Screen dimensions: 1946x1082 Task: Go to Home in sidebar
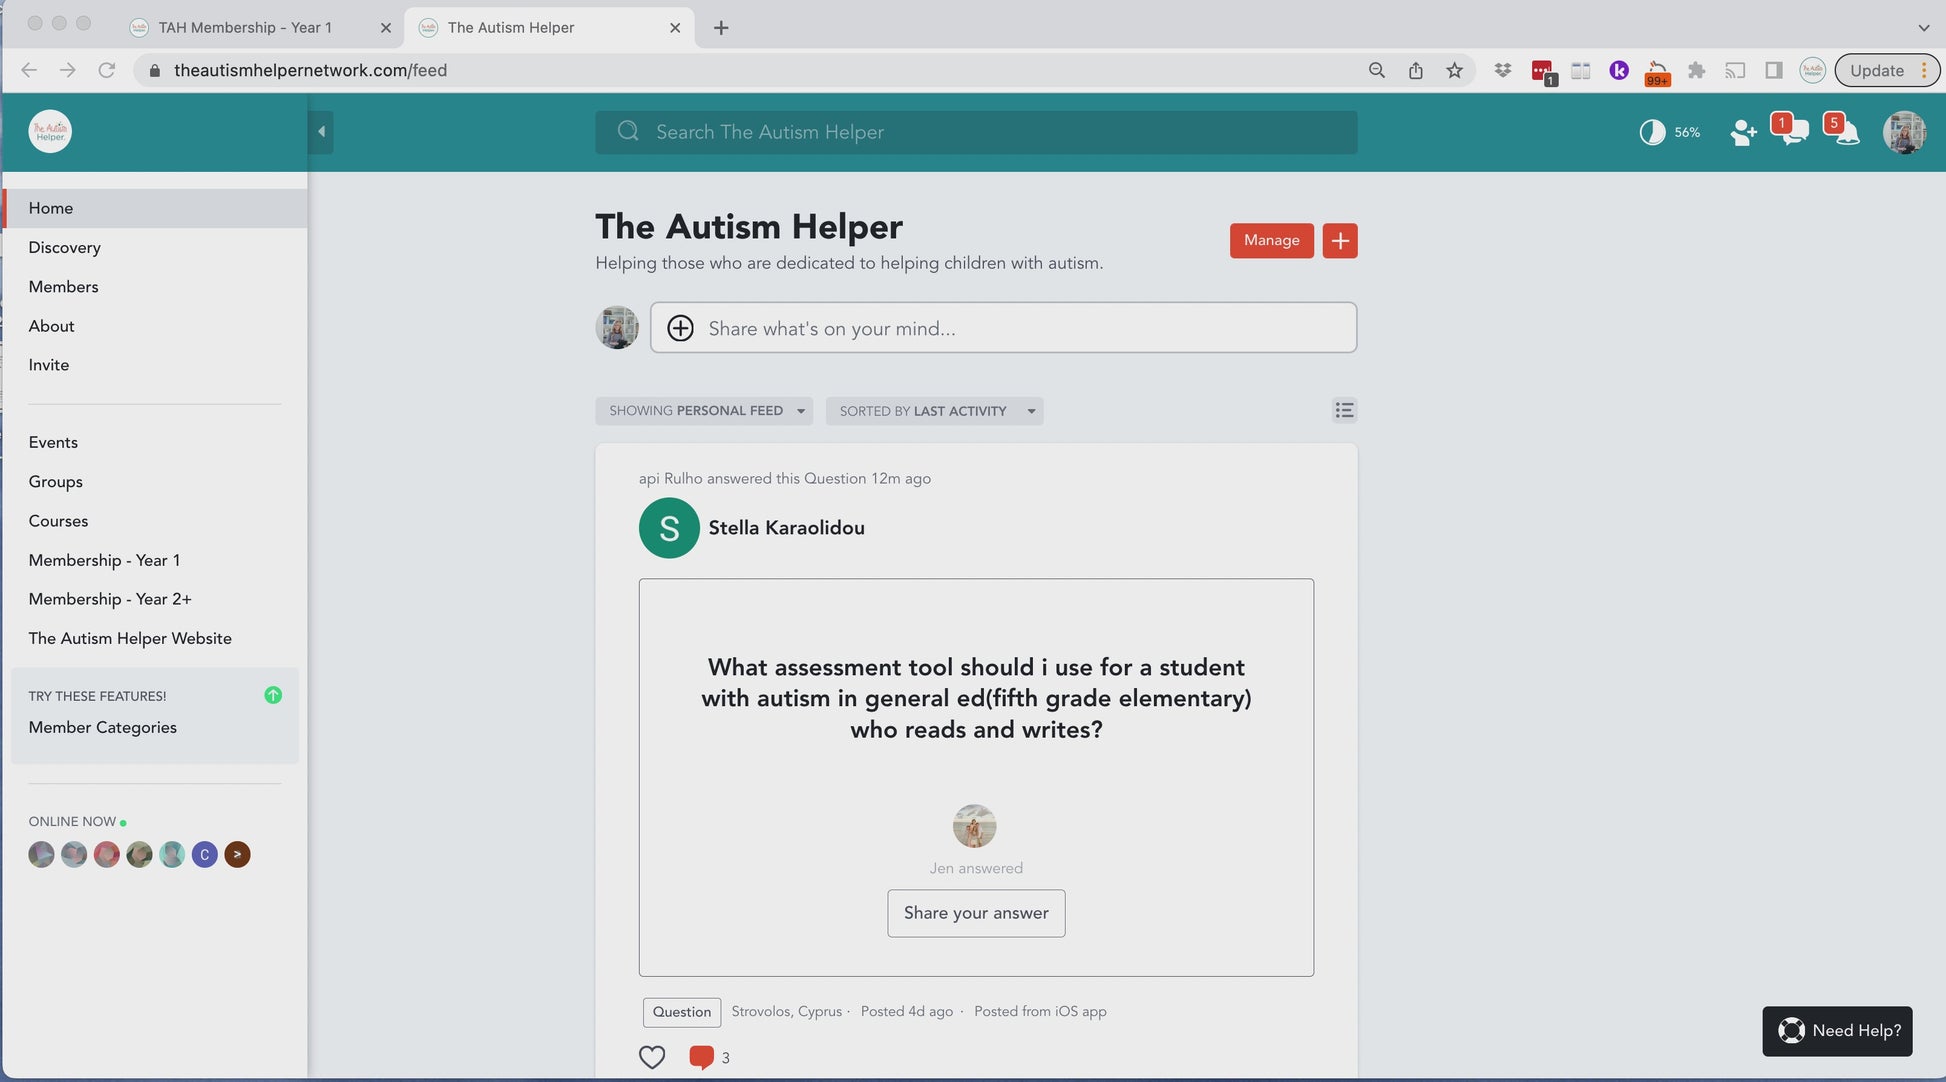coord(155,208)
